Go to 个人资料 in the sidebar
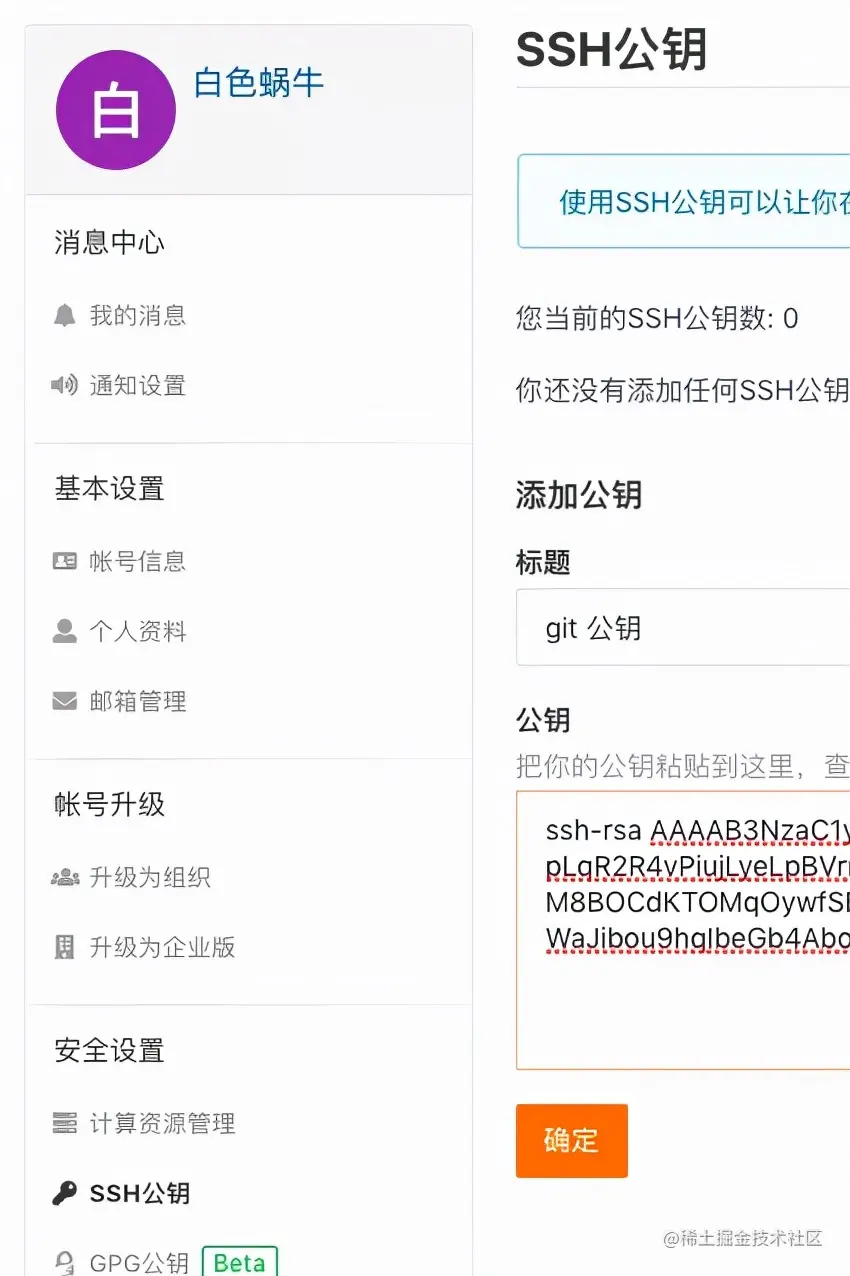 (x=138, y=632)
